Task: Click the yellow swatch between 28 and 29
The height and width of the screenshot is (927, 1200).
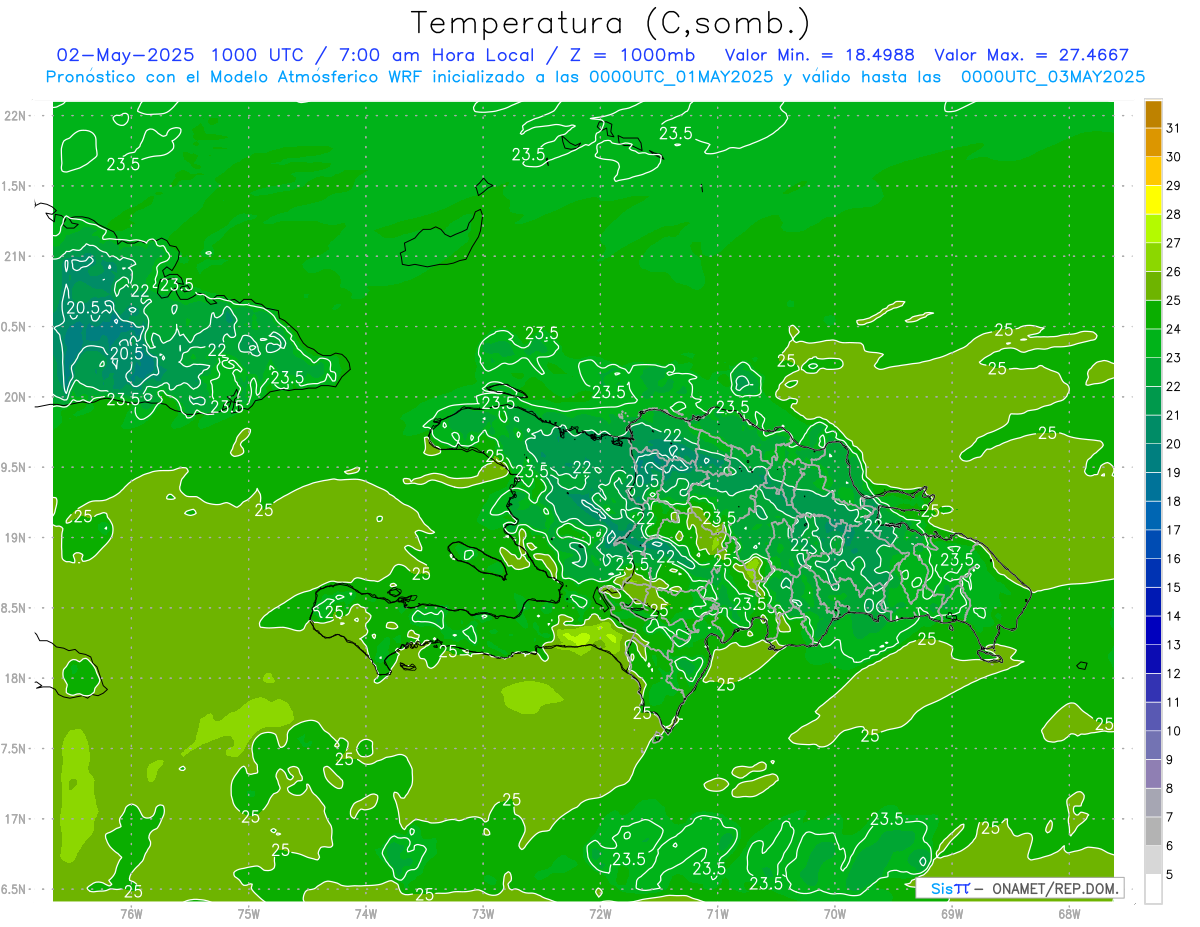Action: click(1153, 200)
